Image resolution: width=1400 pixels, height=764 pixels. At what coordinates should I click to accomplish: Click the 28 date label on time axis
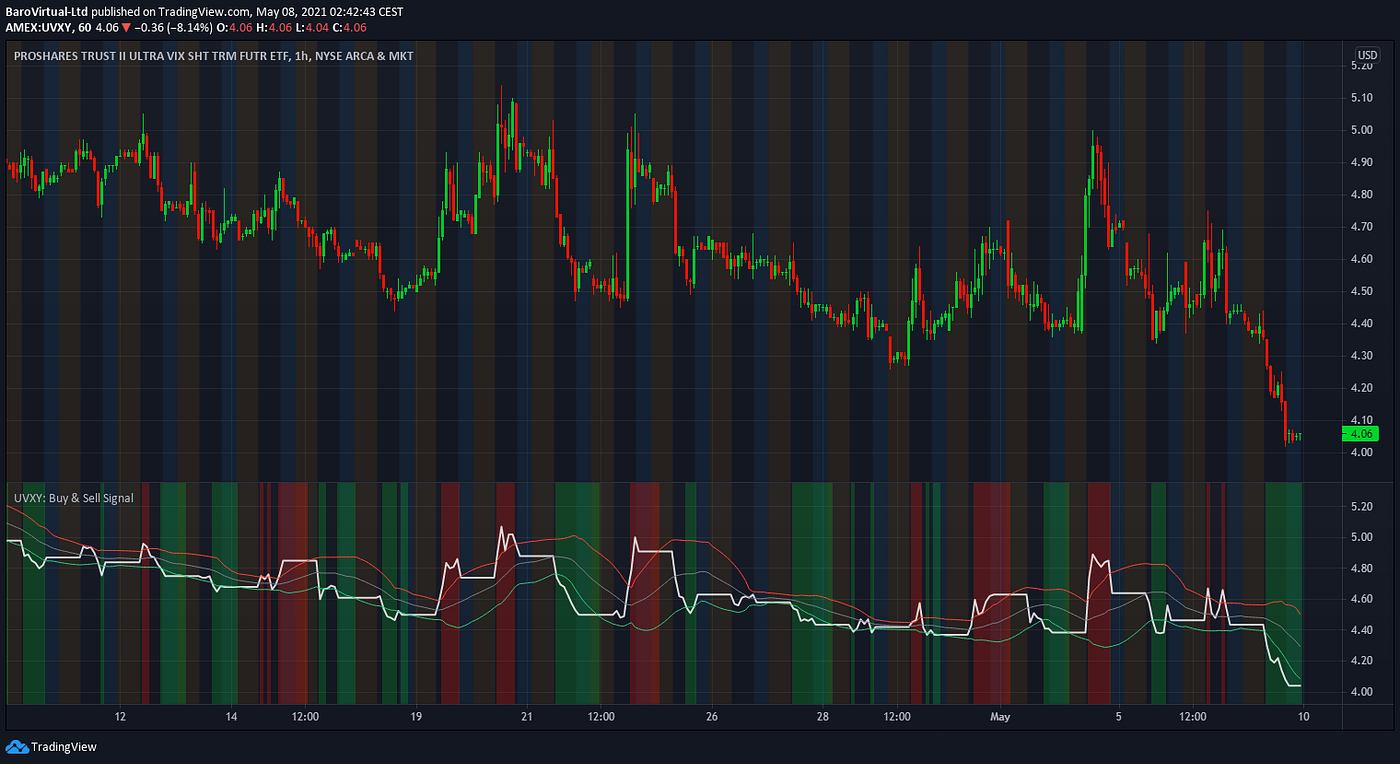click(823, 717)
